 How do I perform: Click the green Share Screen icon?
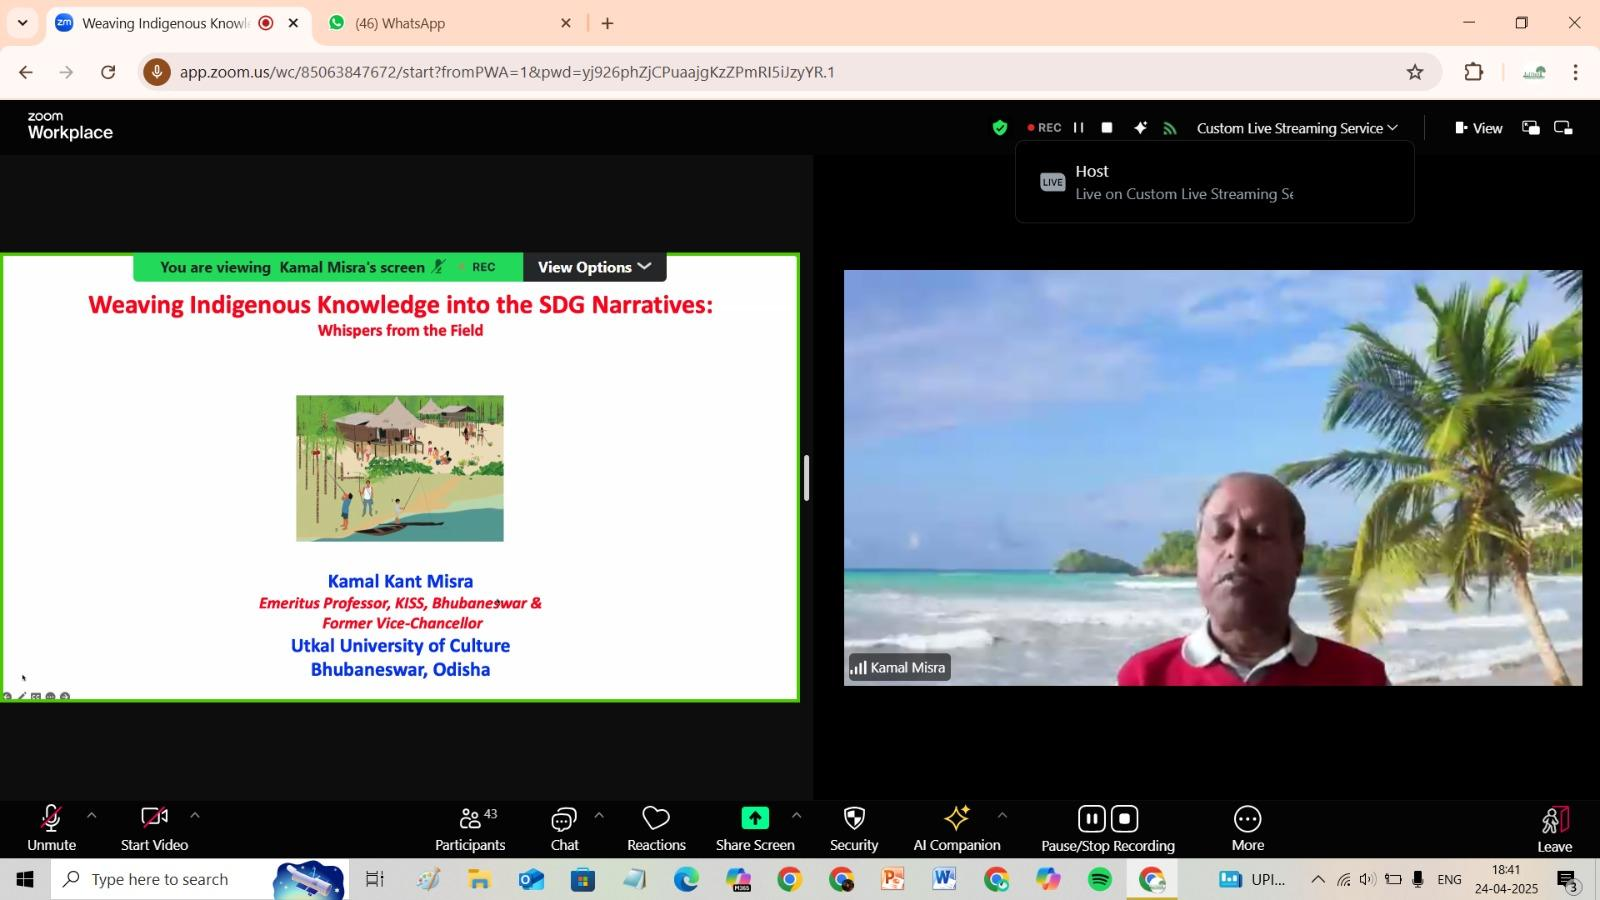point(755,819)
